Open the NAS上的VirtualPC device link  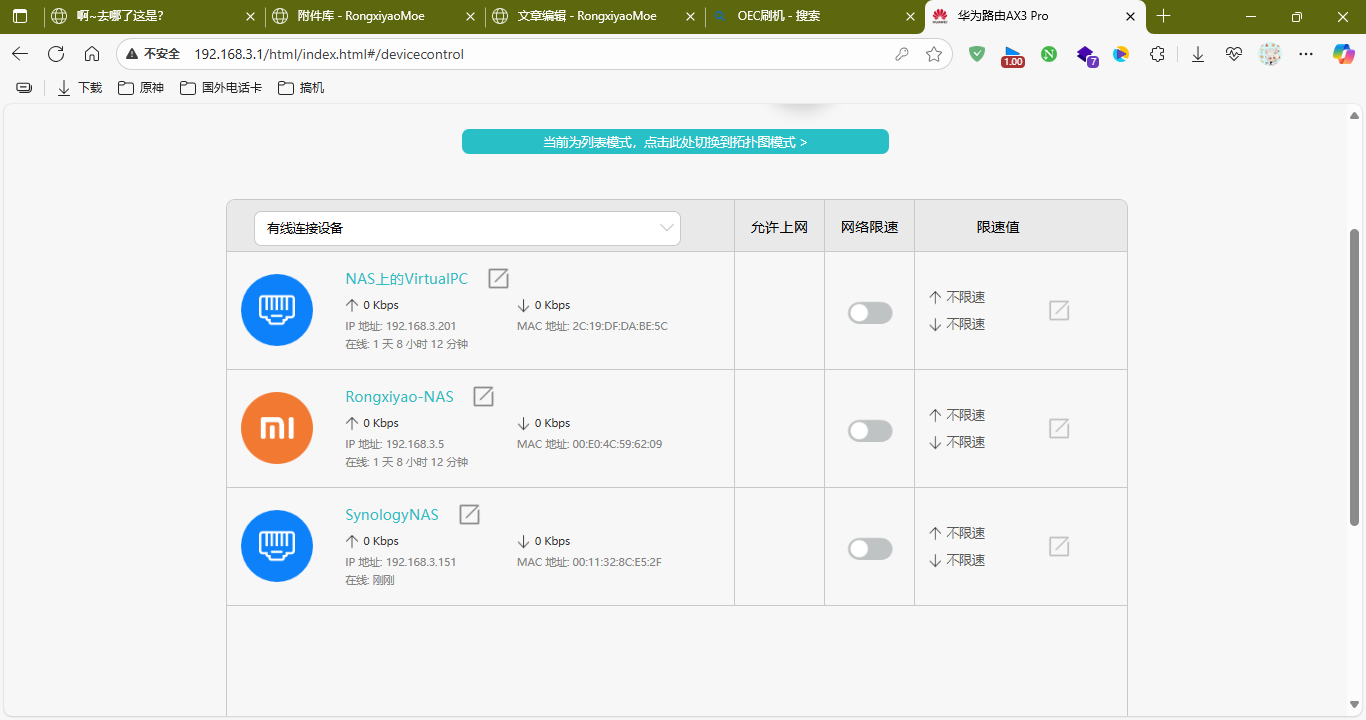(406, 279)
